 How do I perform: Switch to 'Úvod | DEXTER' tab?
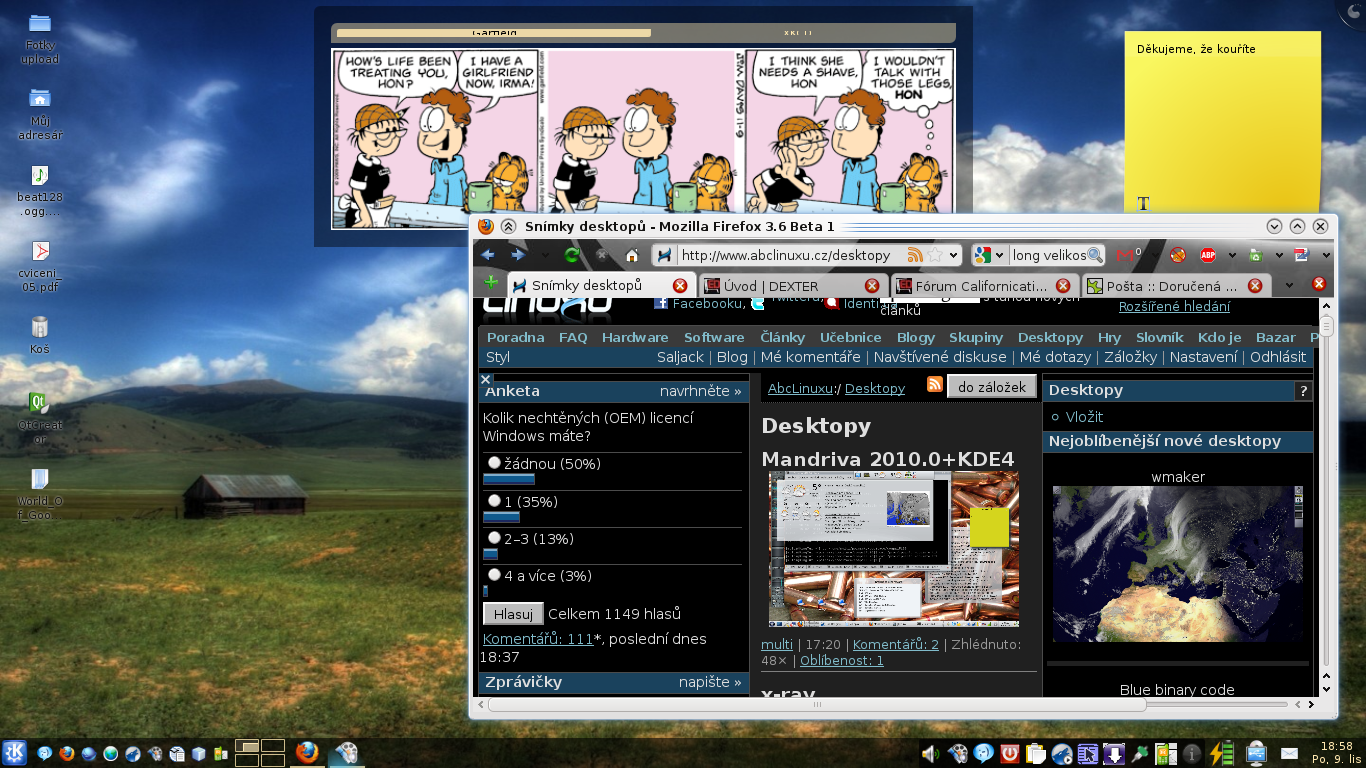click(792, 285)
